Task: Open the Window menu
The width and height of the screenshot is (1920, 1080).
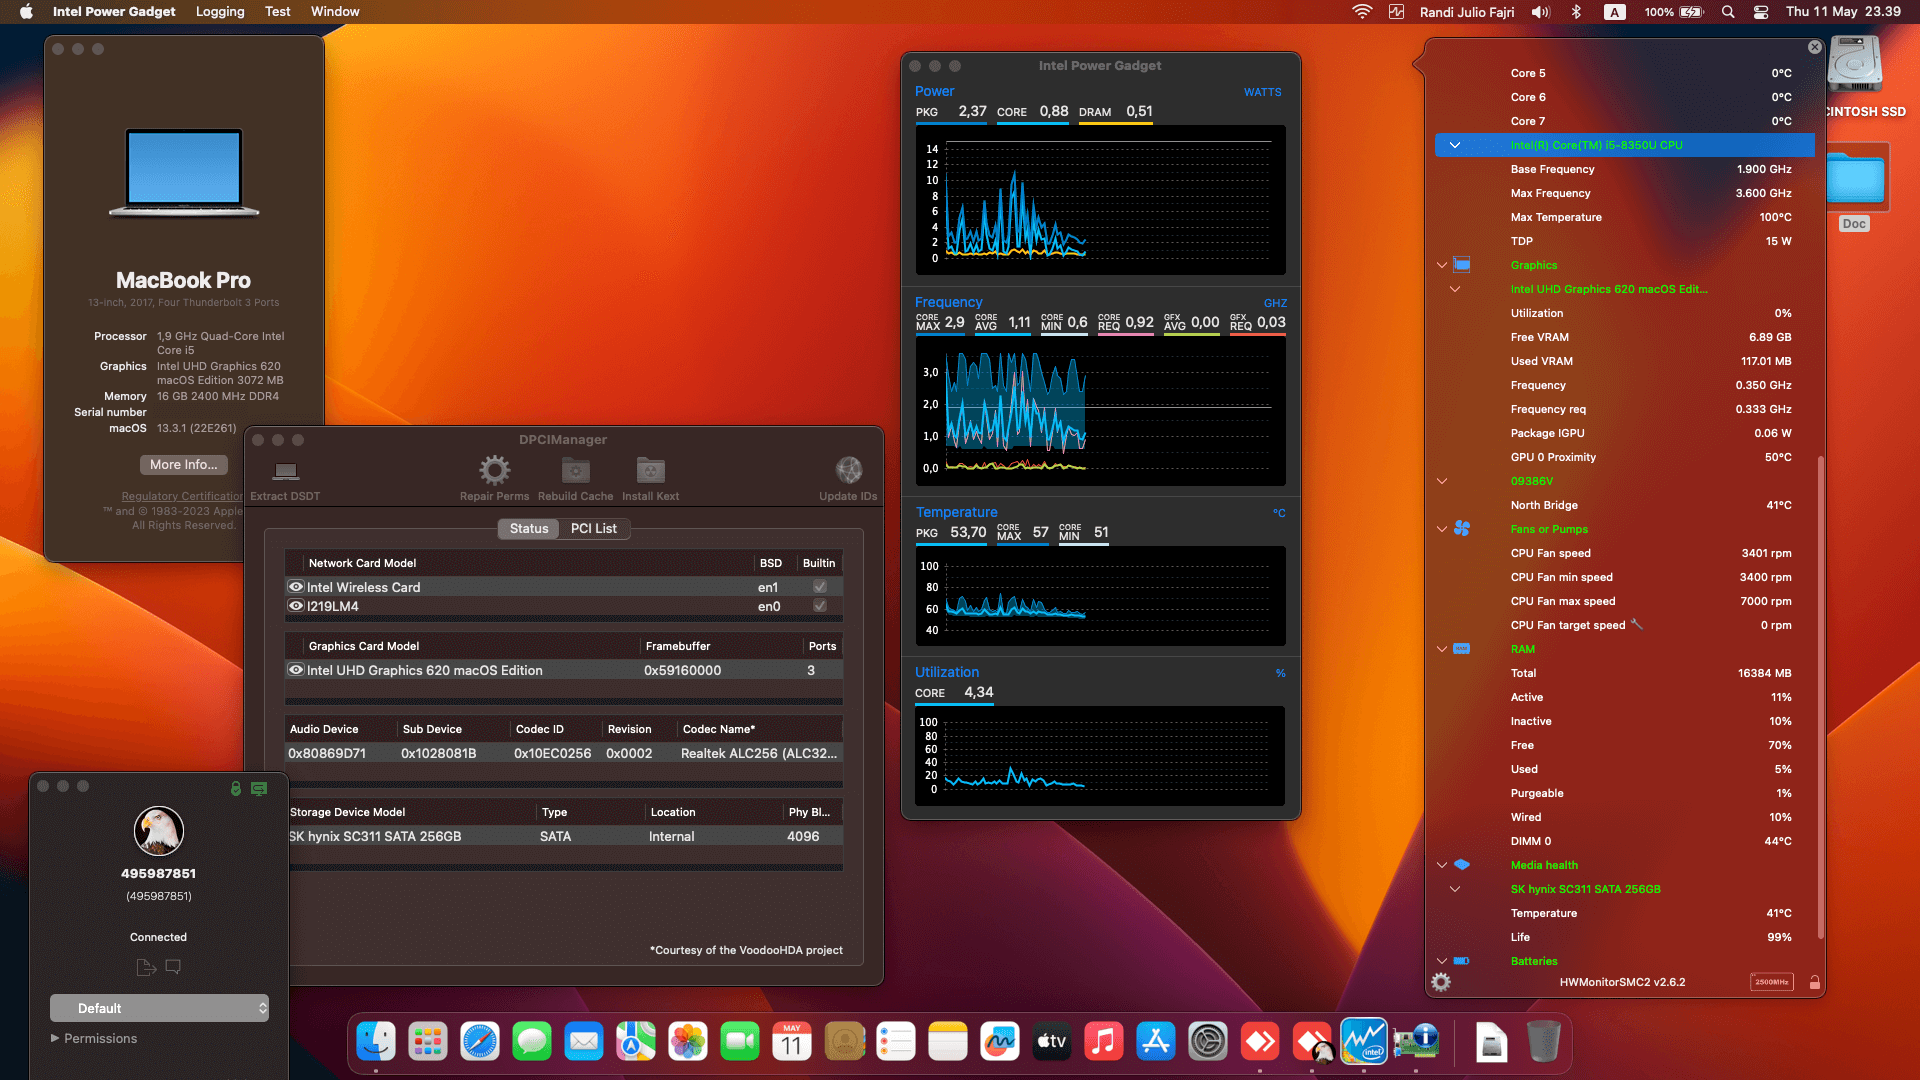Action: (x=335, y=12)
